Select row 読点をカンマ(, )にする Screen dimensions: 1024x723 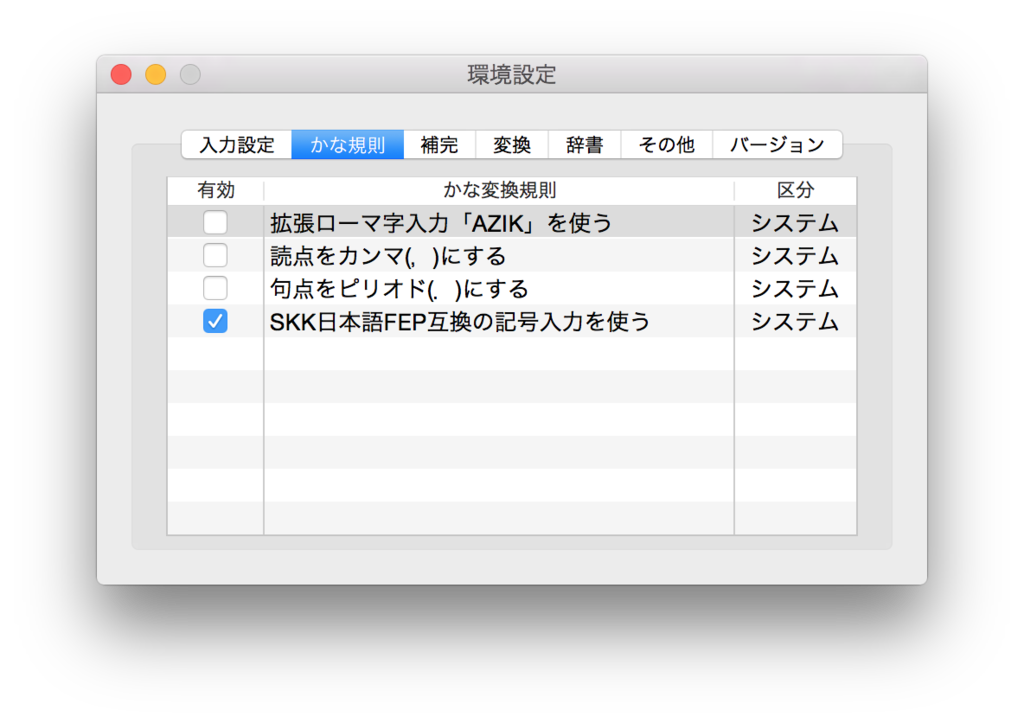coord(512,255)
